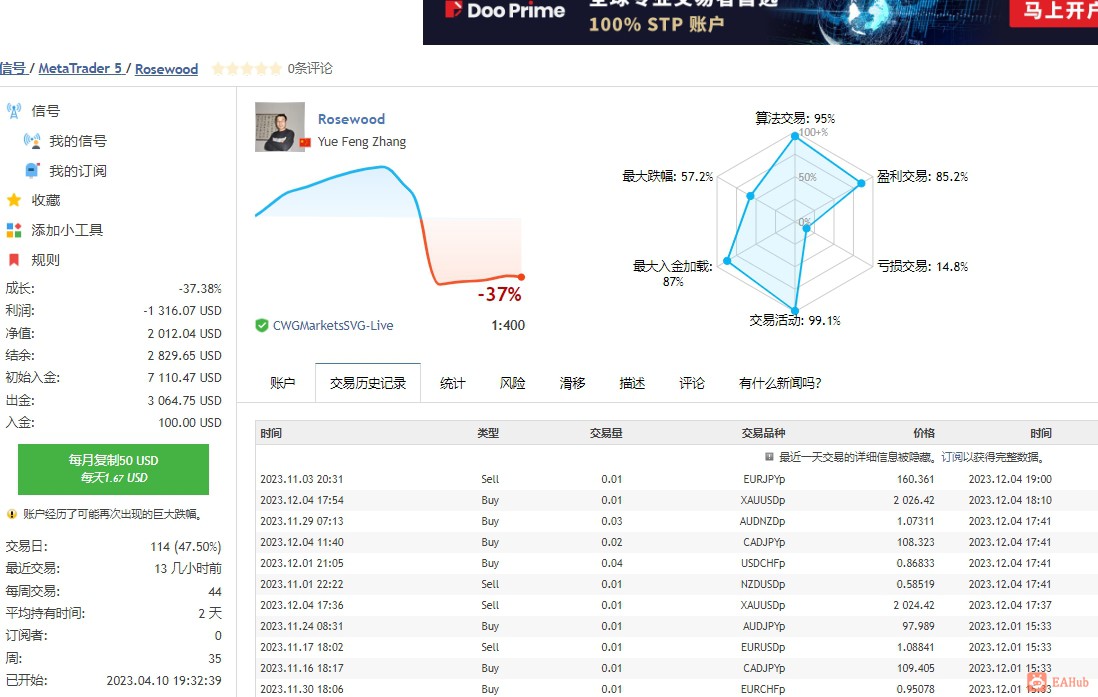Click the five-star rating stars

246,69
